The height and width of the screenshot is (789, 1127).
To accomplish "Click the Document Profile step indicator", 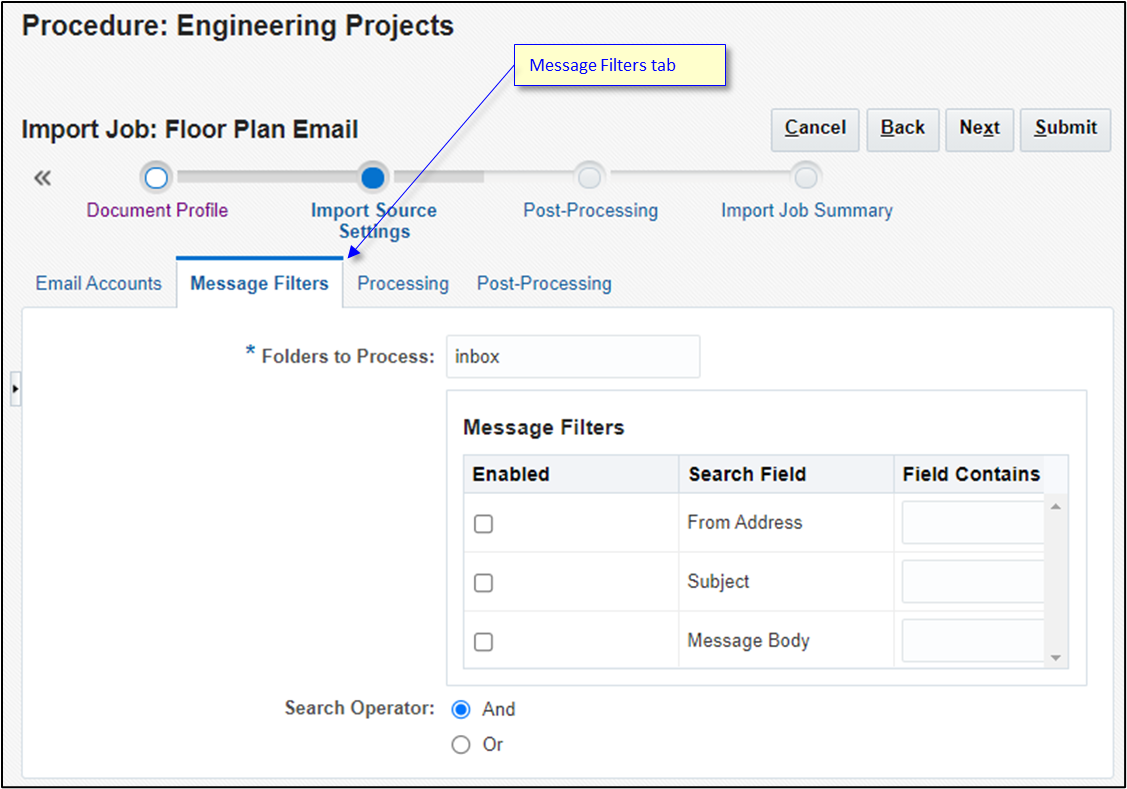I will pos(157,177).
